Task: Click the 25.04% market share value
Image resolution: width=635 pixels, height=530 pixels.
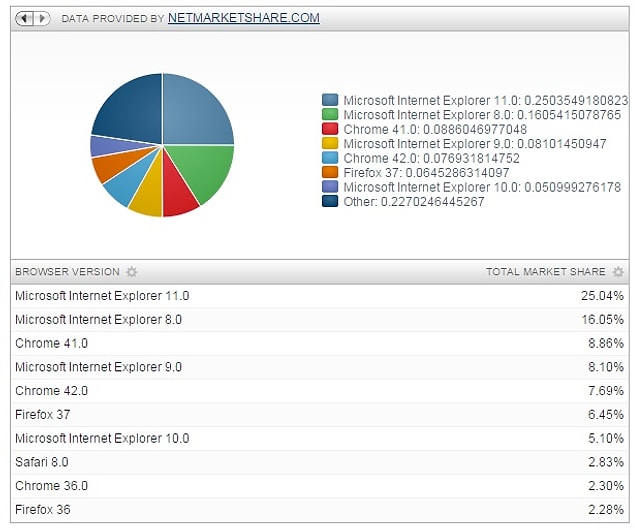Action: coord(602,296)
